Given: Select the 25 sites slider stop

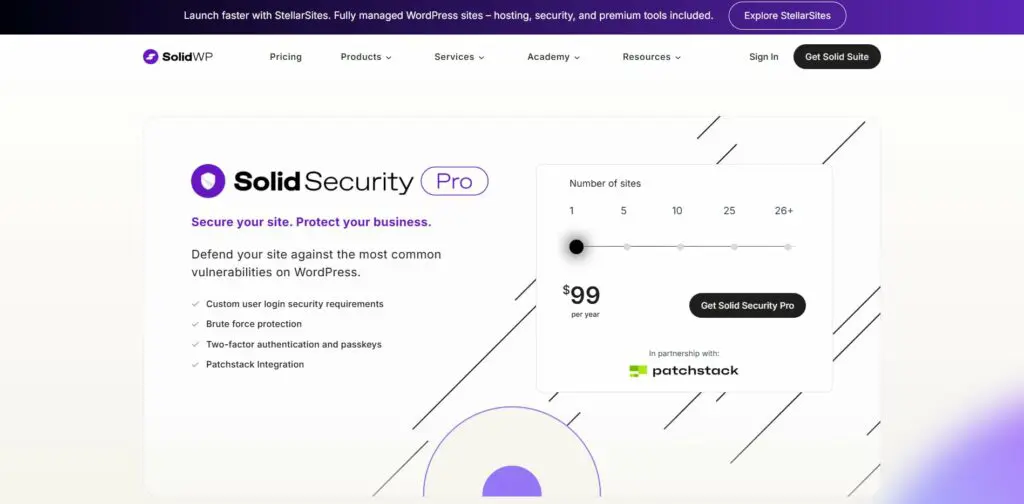Looking at the screenshot, I should [x=734, y=246].
